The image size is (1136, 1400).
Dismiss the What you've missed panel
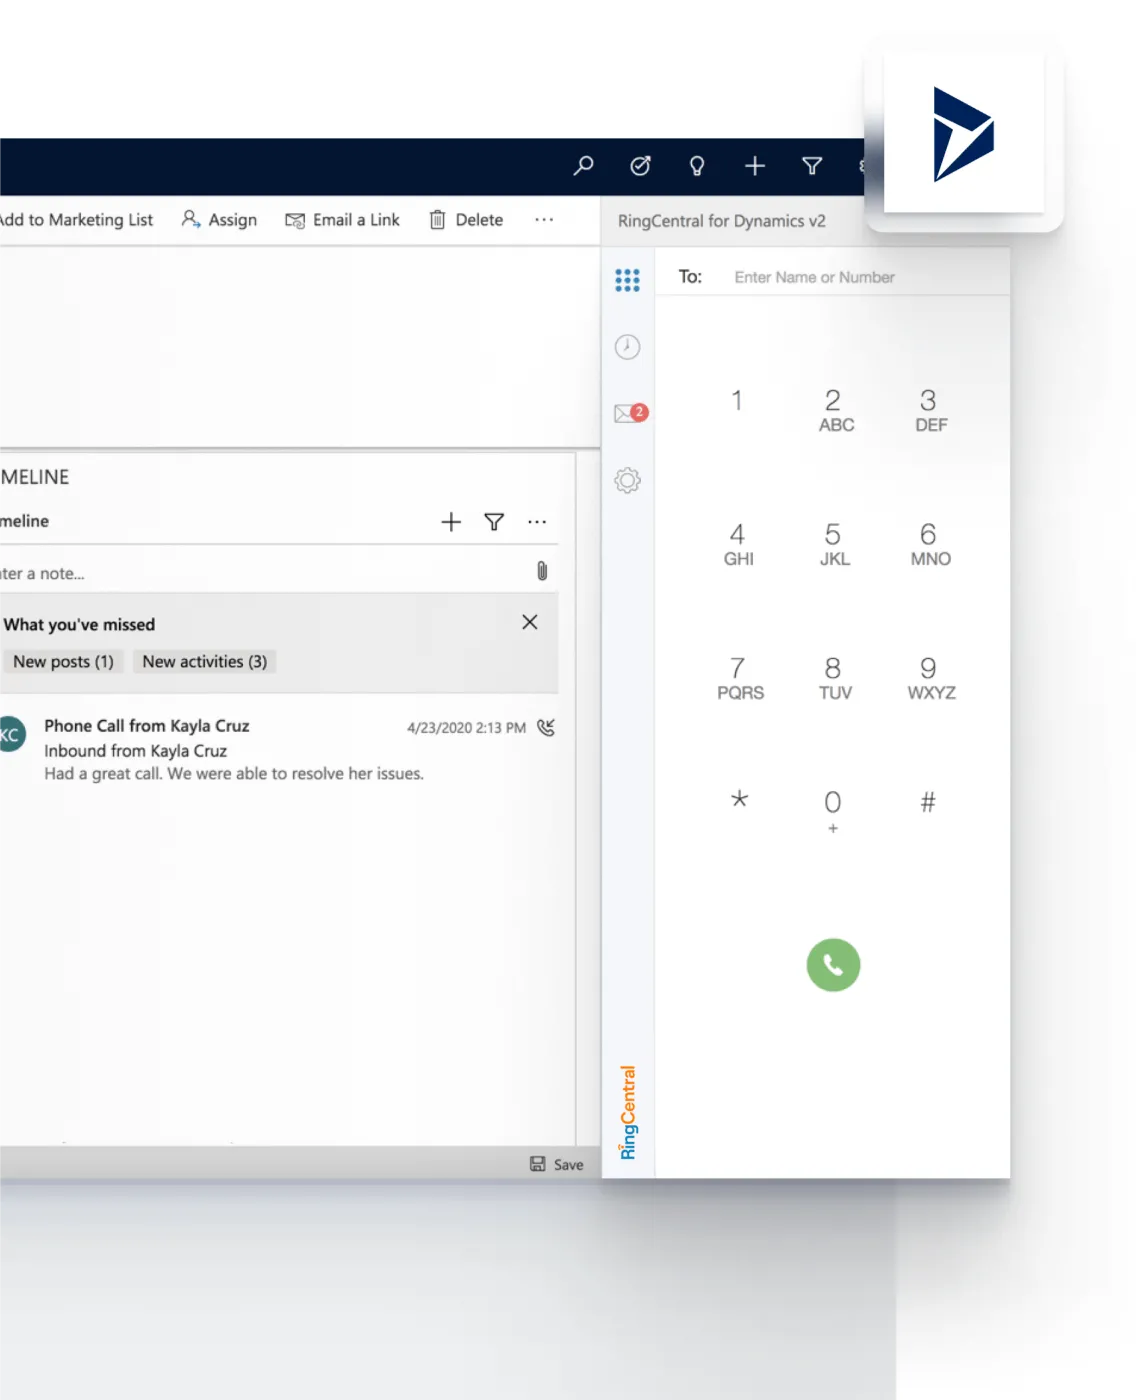(x=530, y=622)
